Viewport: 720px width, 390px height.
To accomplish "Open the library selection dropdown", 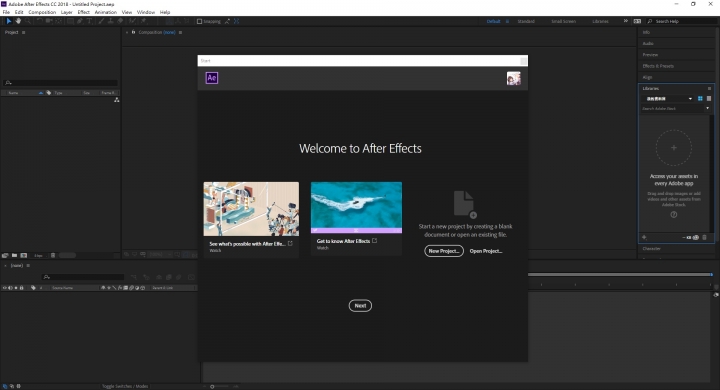I will tap(668, 99).
